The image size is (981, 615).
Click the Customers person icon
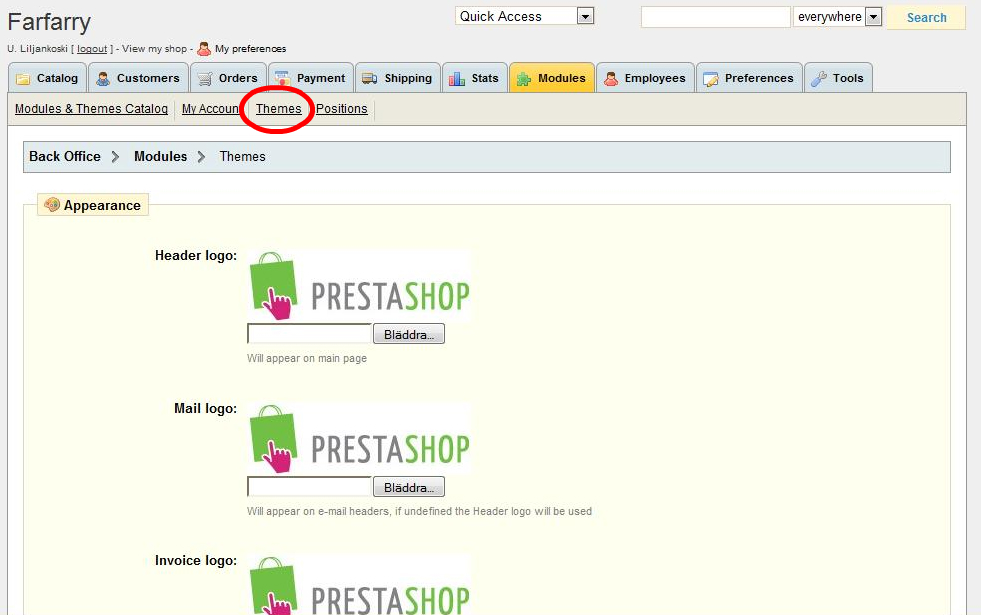pos(103,79)
